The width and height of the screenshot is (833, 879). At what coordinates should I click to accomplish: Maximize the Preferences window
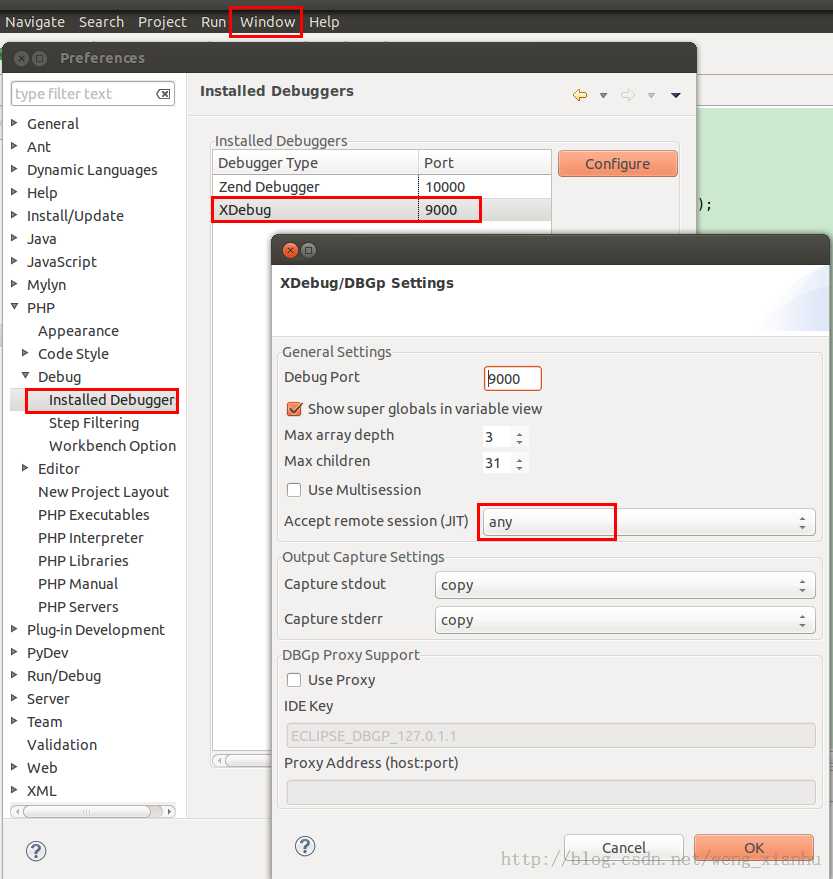(39, 58)
